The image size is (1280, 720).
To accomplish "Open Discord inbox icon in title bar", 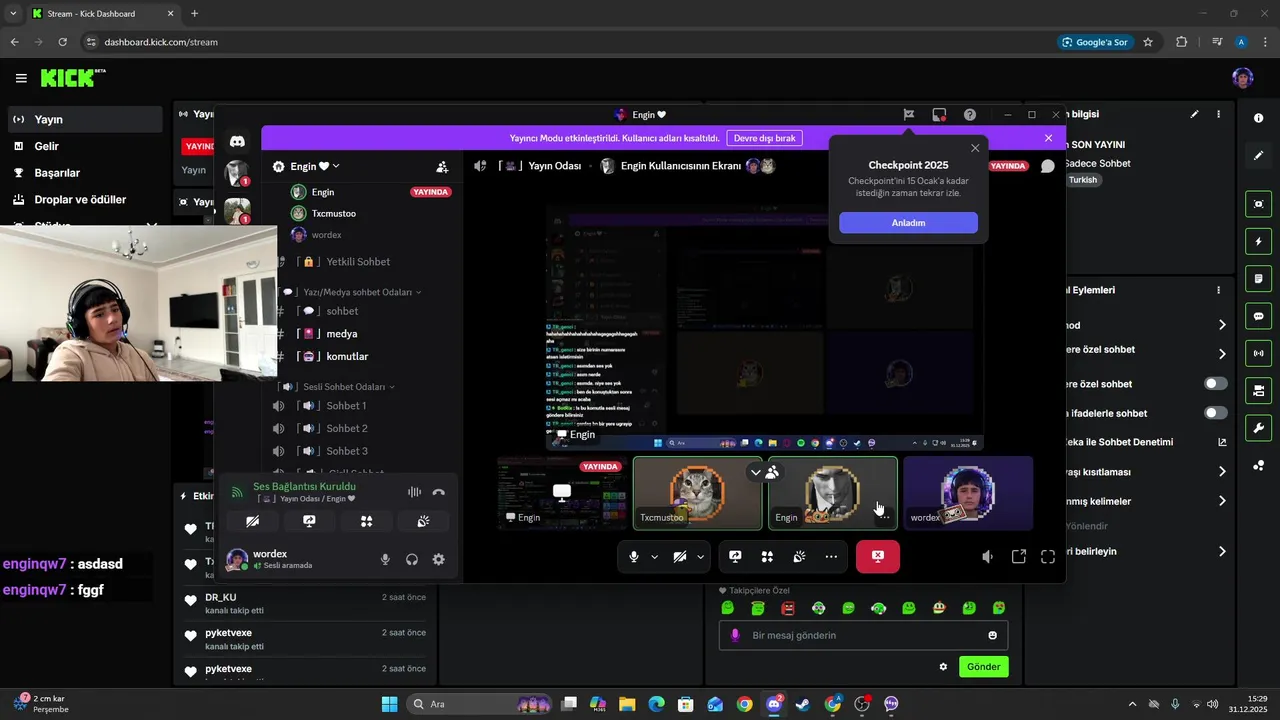I will click(x=939, y=114).
